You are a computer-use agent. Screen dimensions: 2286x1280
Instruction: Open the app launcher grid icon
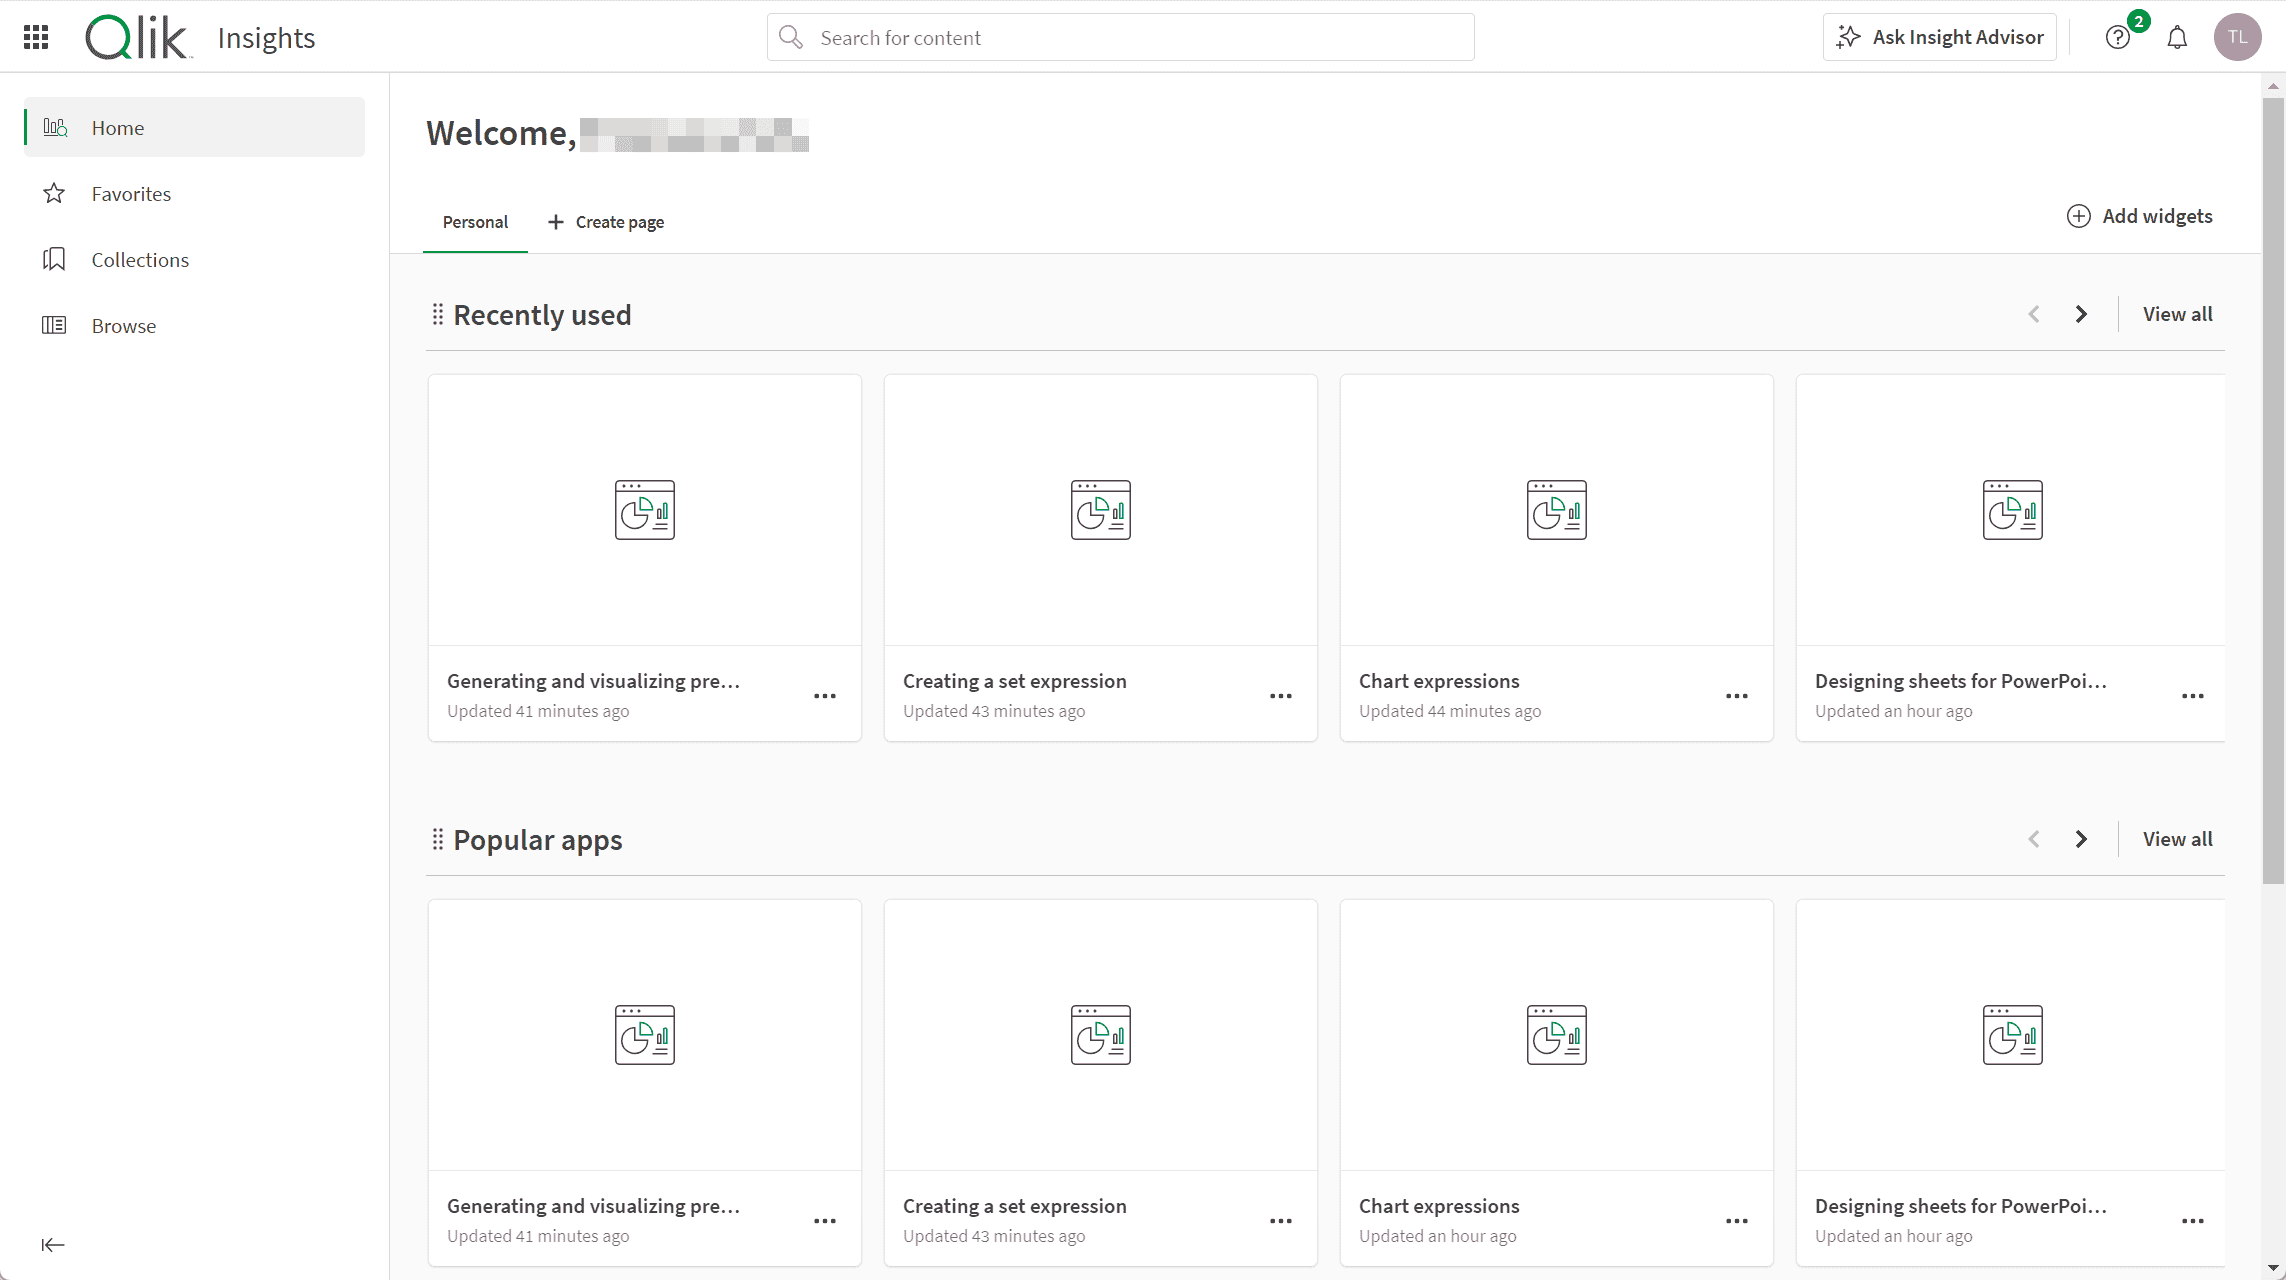coord(36,37)
